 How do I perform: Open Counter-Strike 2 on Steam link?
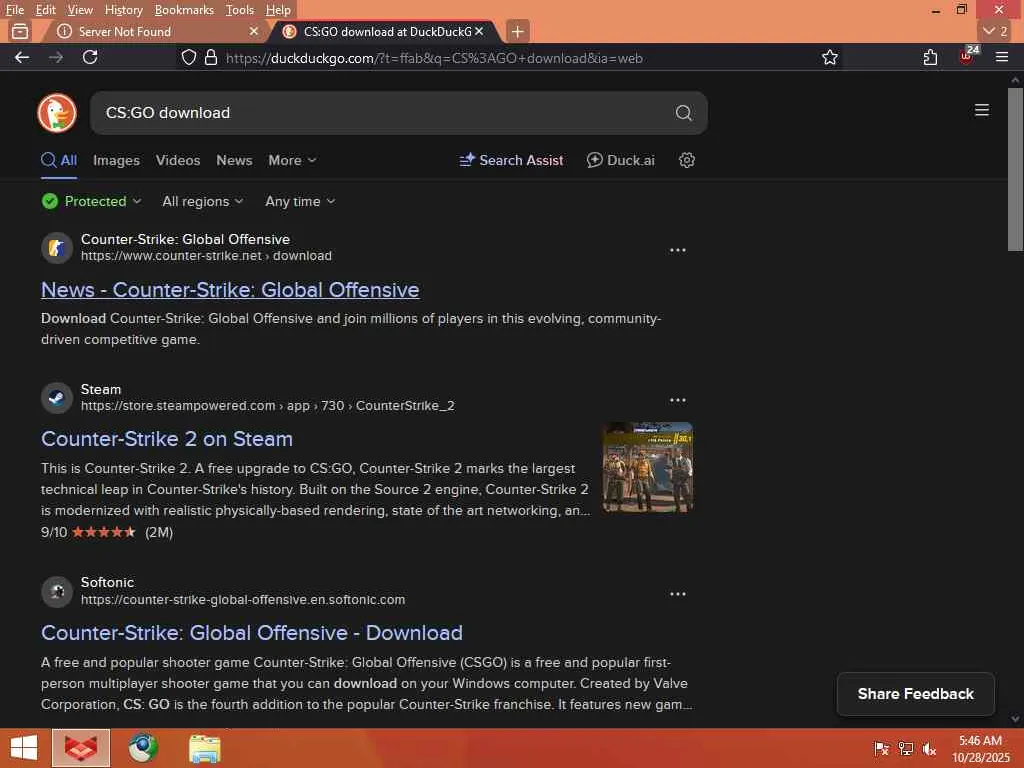167,439
